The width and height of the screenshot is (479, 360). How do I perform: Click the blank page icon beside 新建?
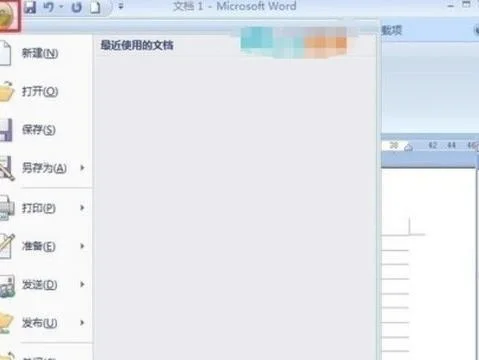pyautogui.click(x=5, y=53)
